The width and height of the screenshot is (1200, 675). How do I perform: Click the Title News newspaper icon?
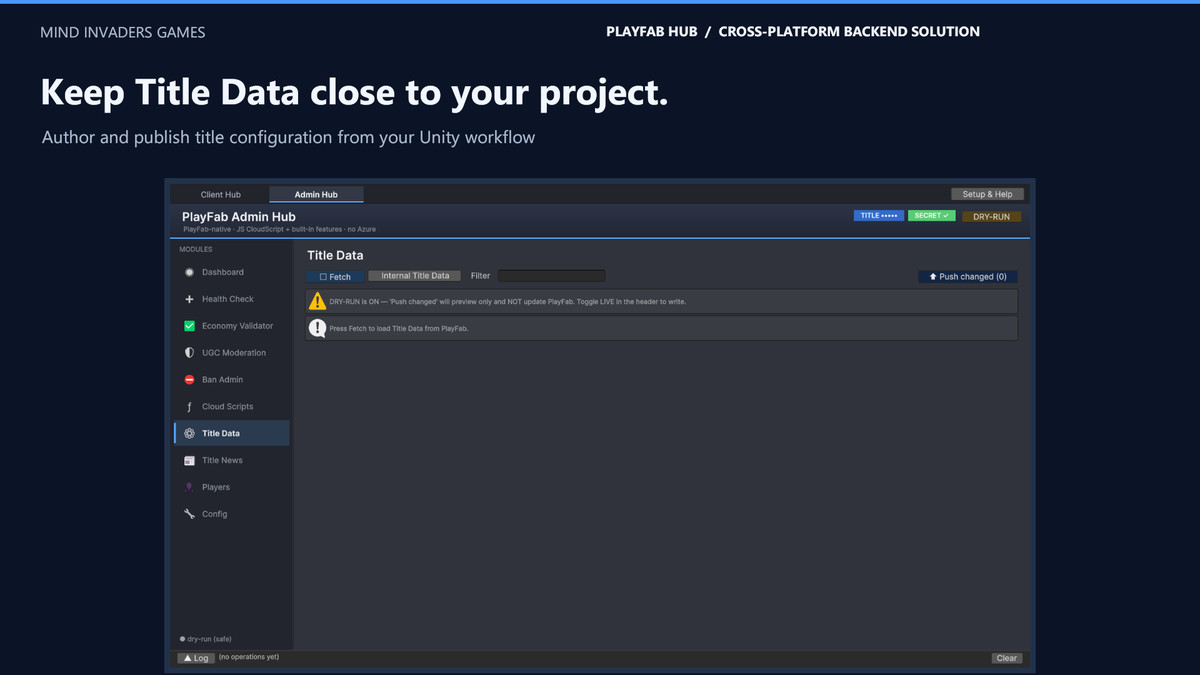click(x=189, y=460)
